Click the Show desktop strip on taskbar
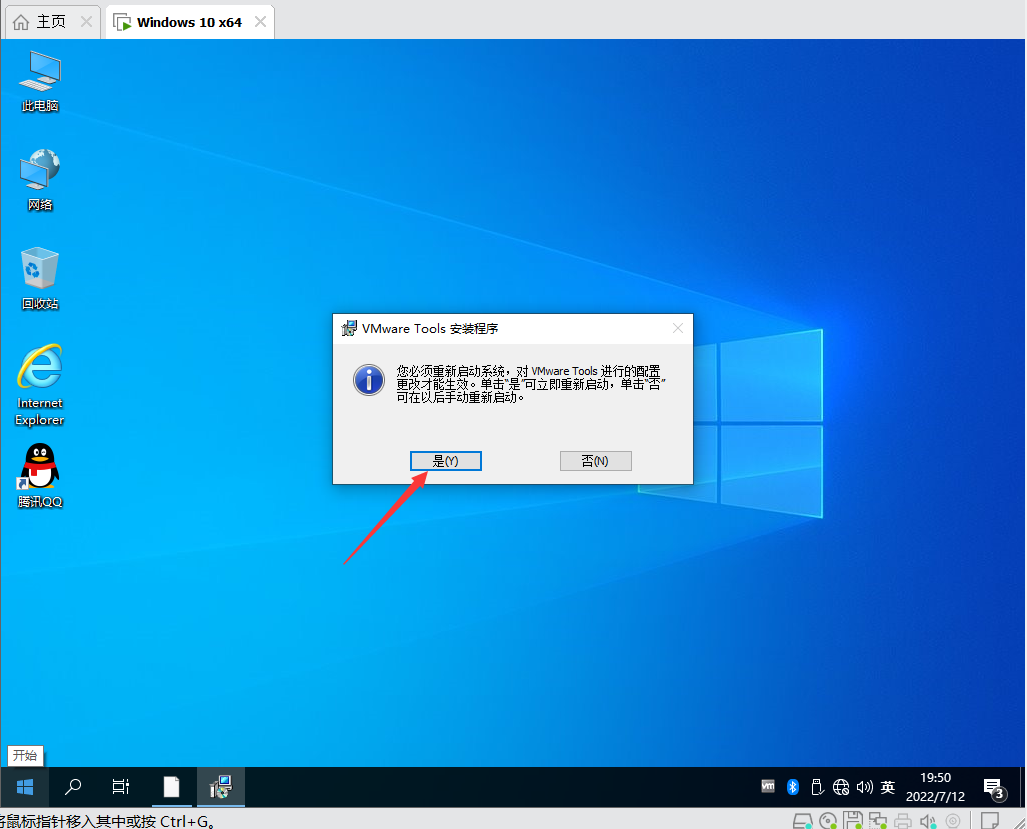Image resolution: width=1027 pixels, height=829 pixels. pos(1022,786)
